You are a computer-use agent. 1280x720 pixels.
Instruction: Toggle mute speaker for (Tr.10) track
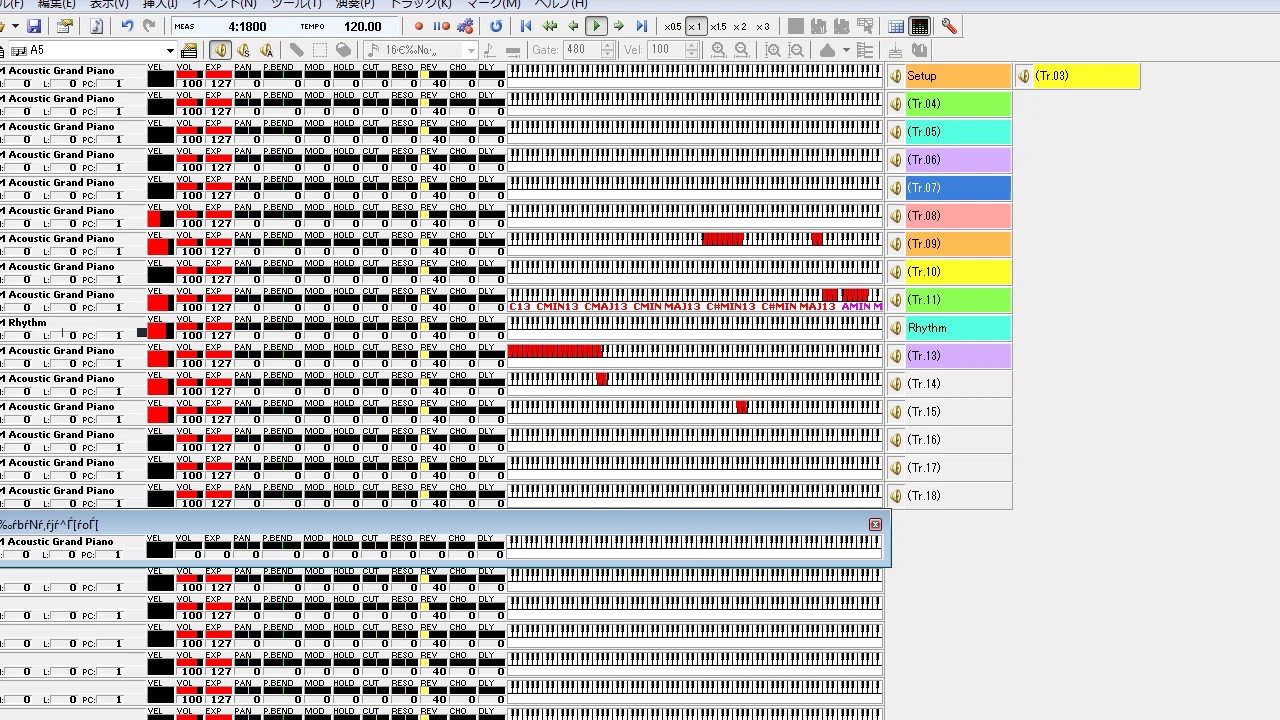(896, 272)
